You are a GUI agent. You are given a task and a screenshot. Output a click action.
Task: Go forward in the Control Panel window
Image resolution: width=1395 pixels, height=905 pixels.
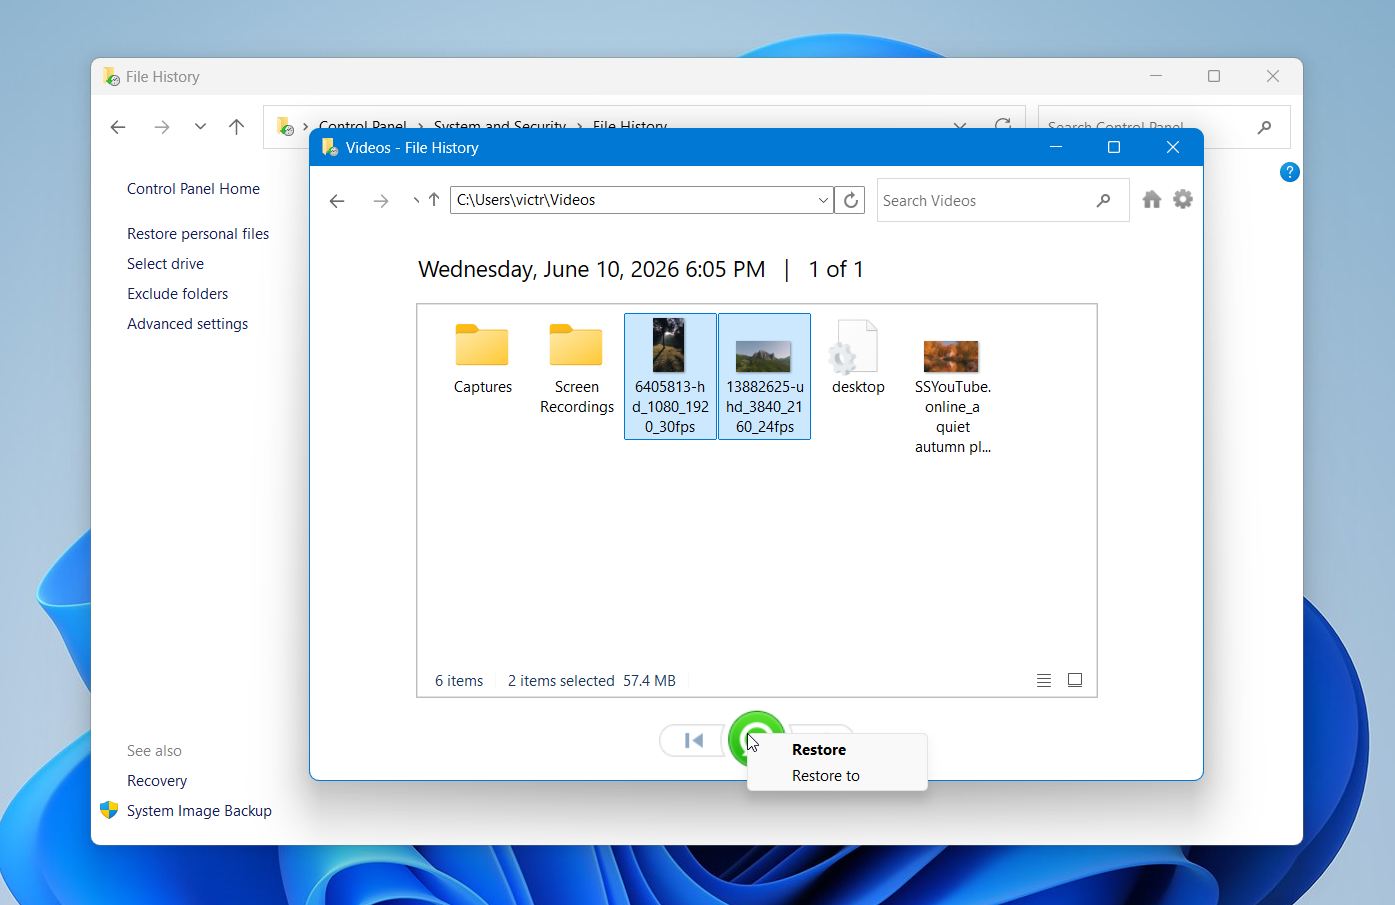[161, 127]
